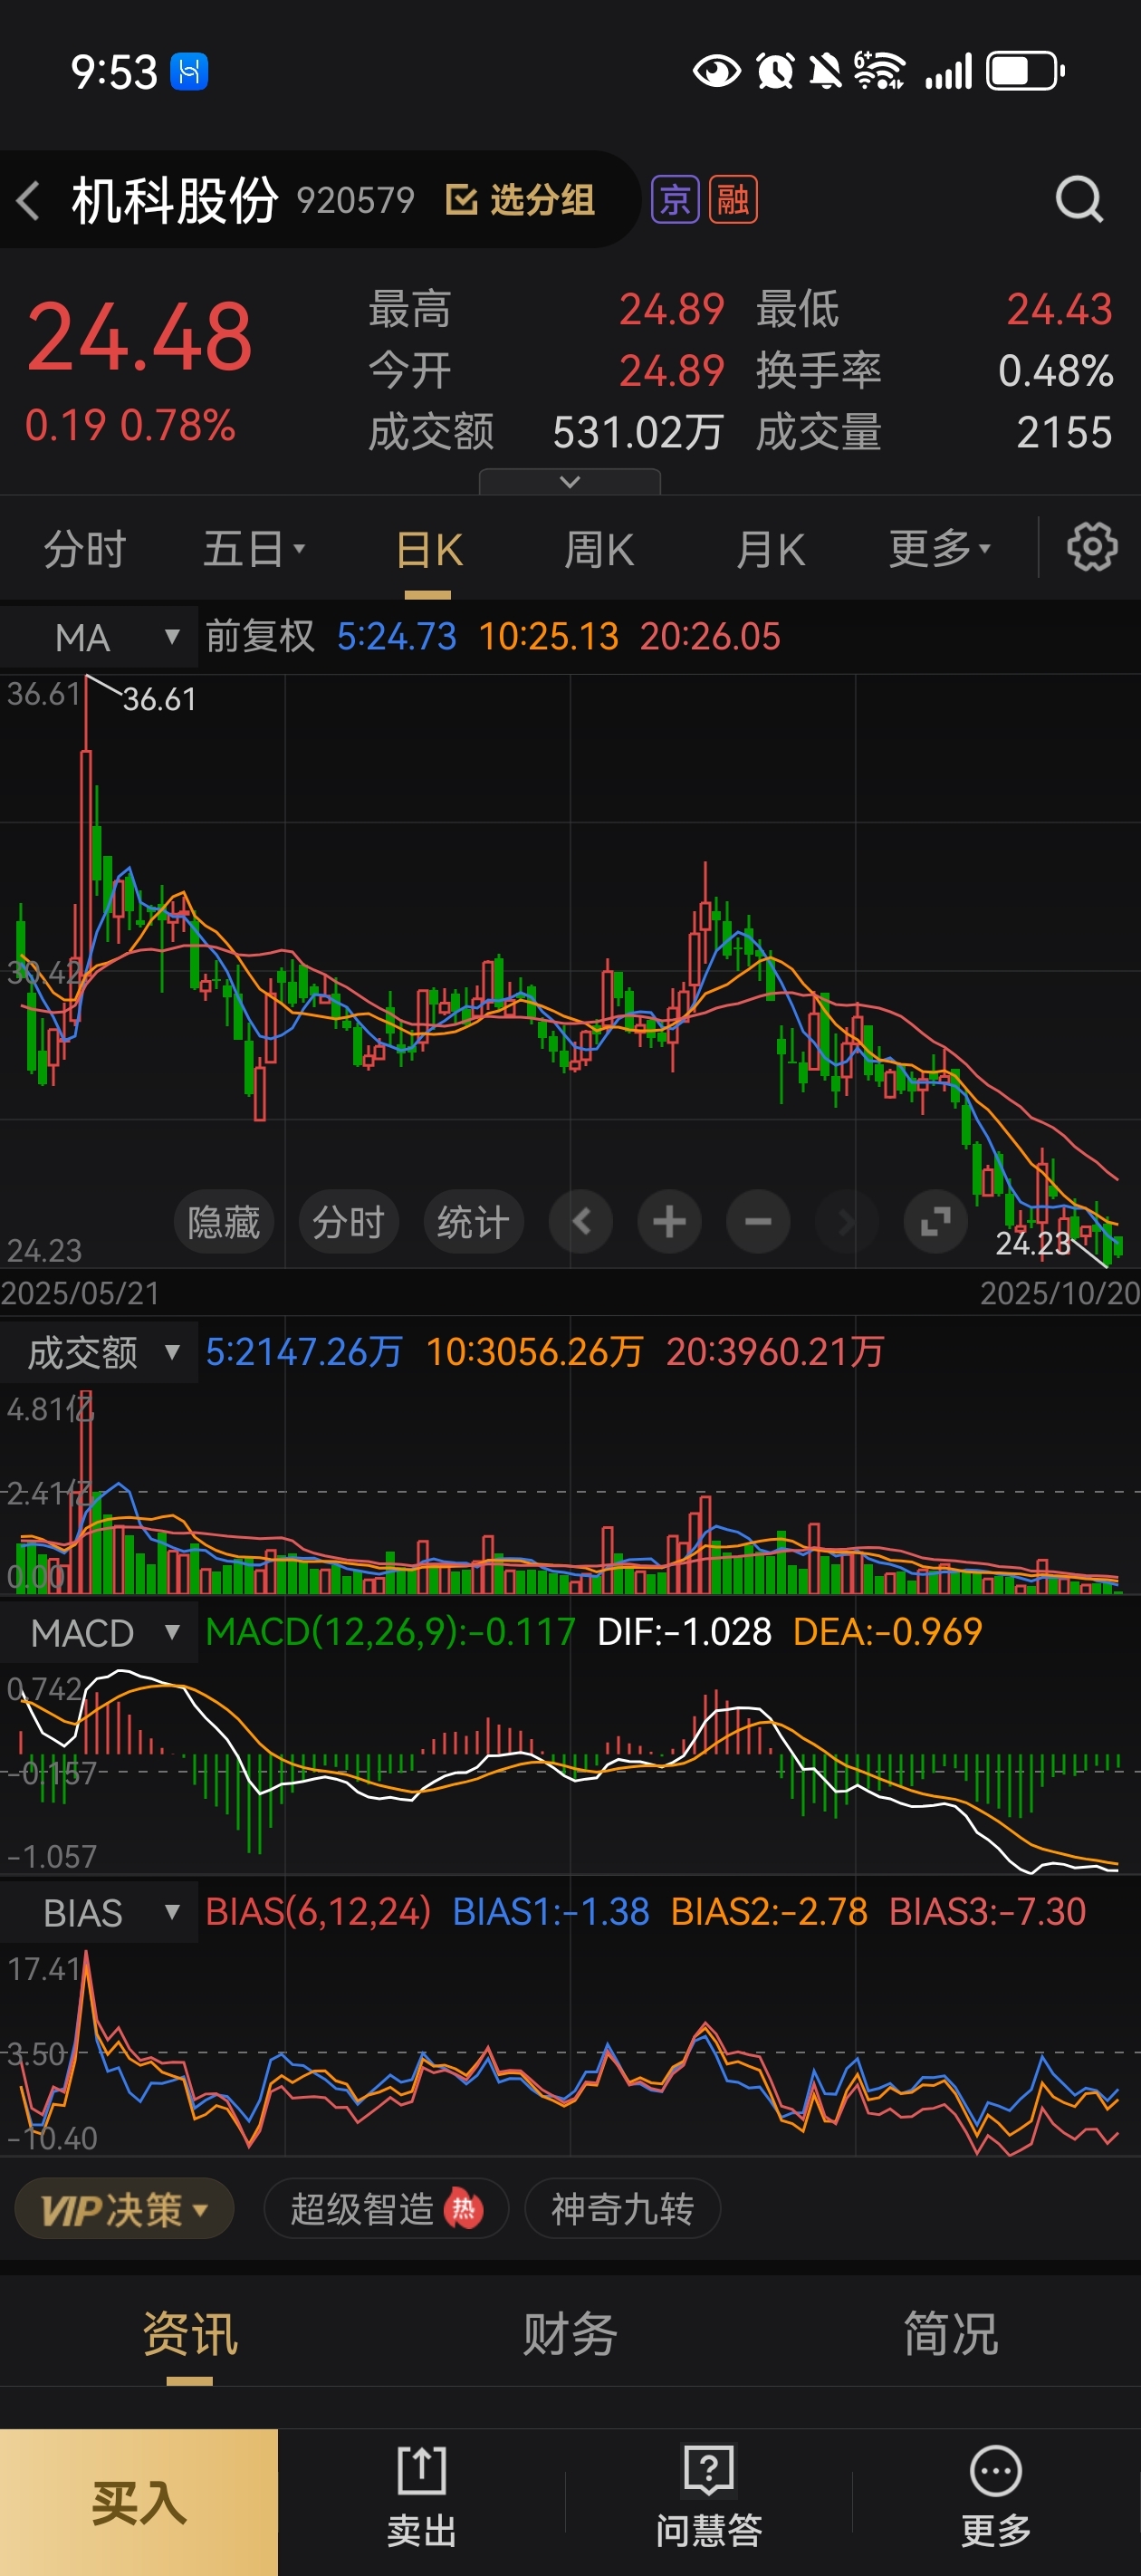Tap the 融 margin badge
This screenshot has width=1141, height=2576.
tap(733, 200)
